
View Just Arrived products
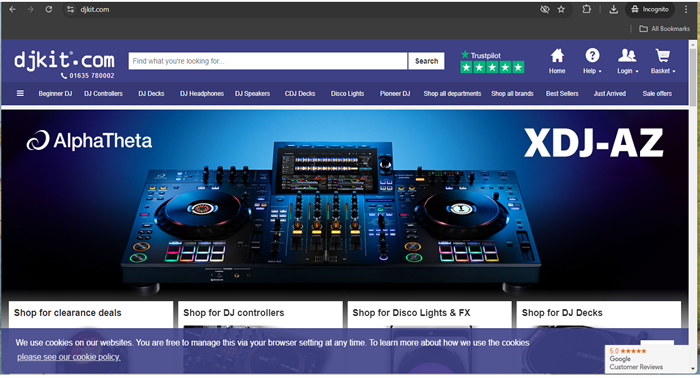(610, 94)
